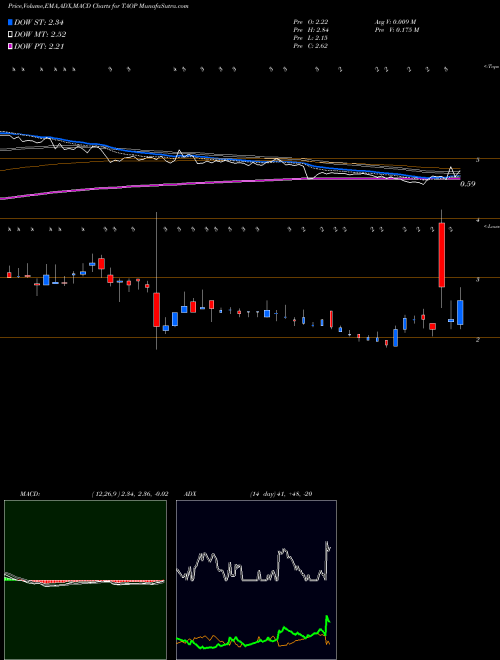
Task: Select the 'DOW ST: 2.34' legend label
Action: pyautogui.click(x=39, y=22)
